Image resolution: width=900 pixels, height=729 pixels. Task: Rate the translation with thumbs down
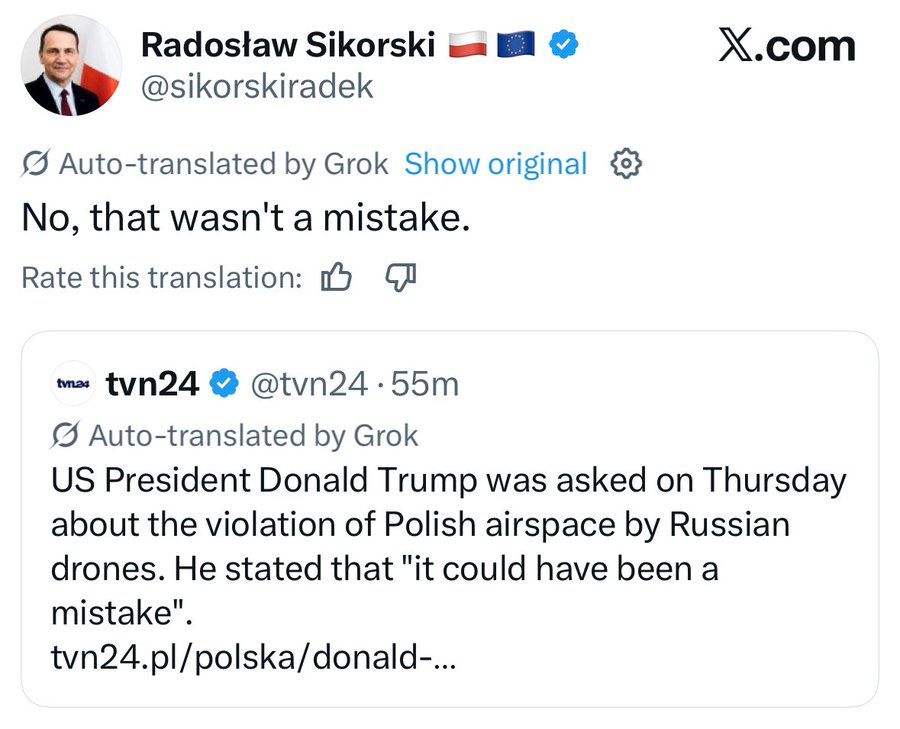coord(400,277)
